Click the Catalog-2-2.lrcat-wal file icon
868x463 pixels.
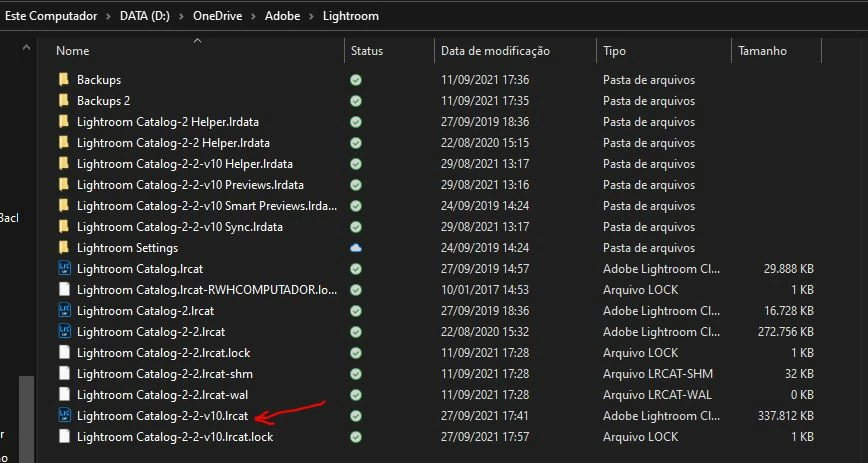65,395
